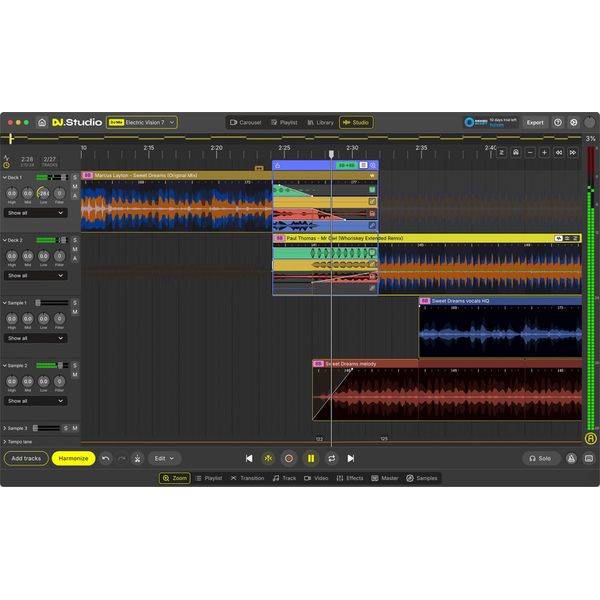The height and width of the screenshot is (600, 600).
Task: Click the automix A circle icon
Action: click(590, 439)
